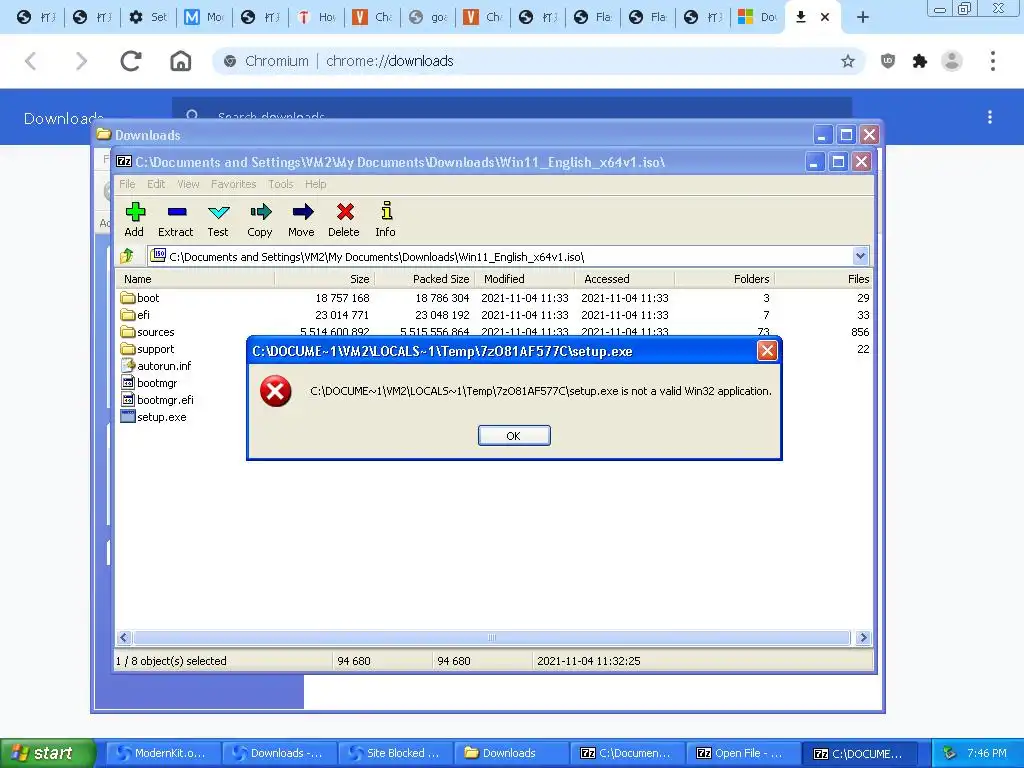Image resolution: width=1024 pixels, height=768 pixels.
Task: Select the autorun.inf file
Action: (x=156, y=366)
